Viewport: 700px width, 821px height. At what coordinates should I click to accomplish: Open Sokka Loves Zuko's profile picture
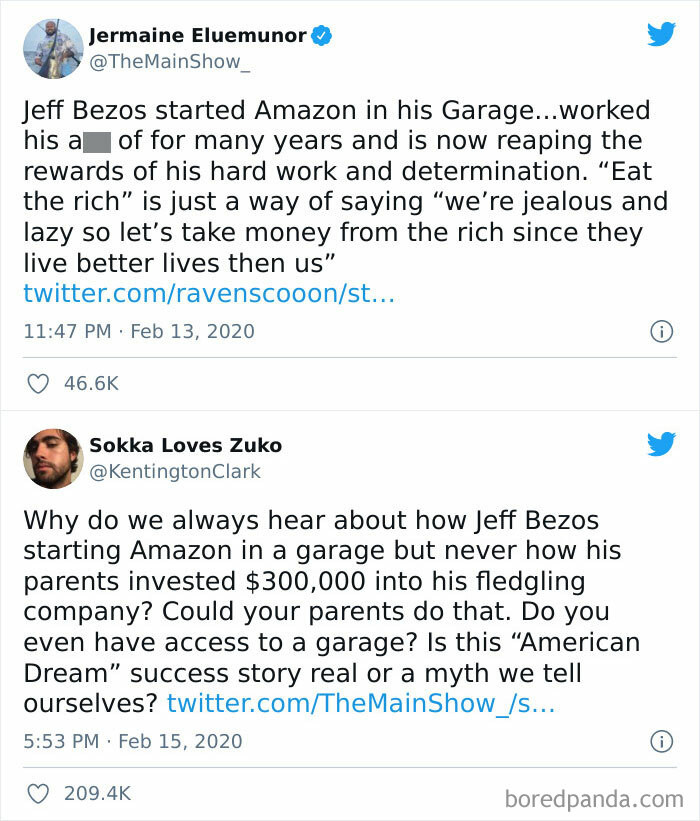click(x=52, y=459)
